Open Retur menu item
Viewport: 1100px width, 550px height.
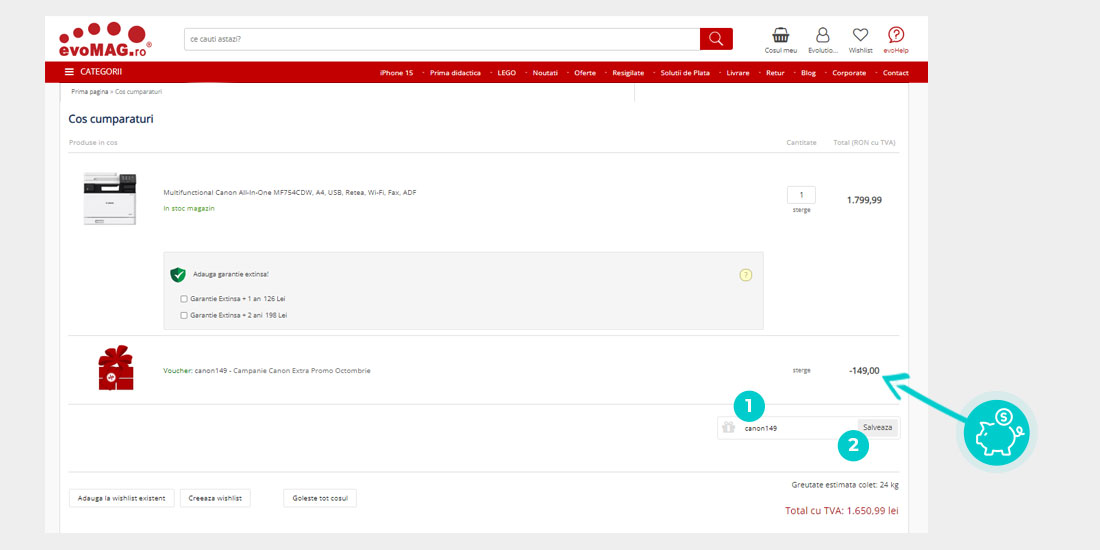click(x=775, y=73)
